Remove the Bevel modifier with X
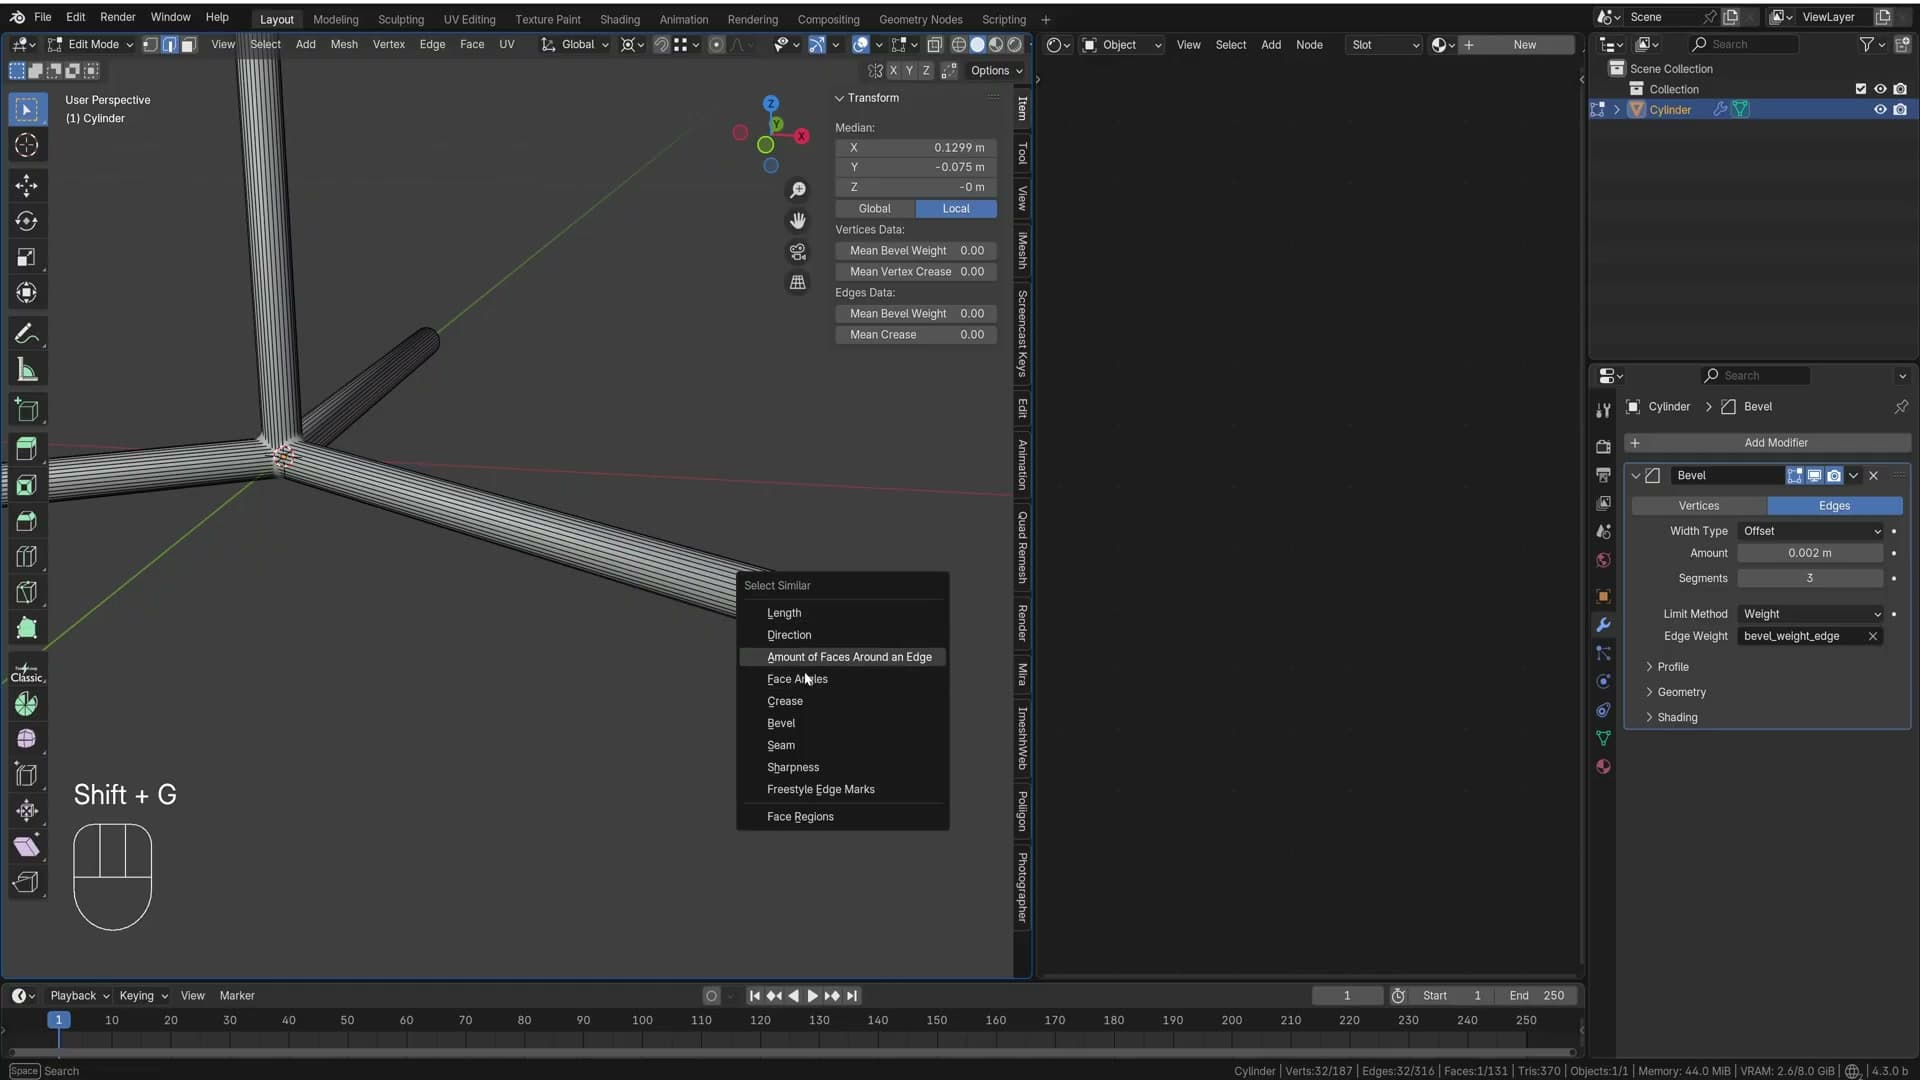1920x1080 pixels. [x=1873, y=476]
